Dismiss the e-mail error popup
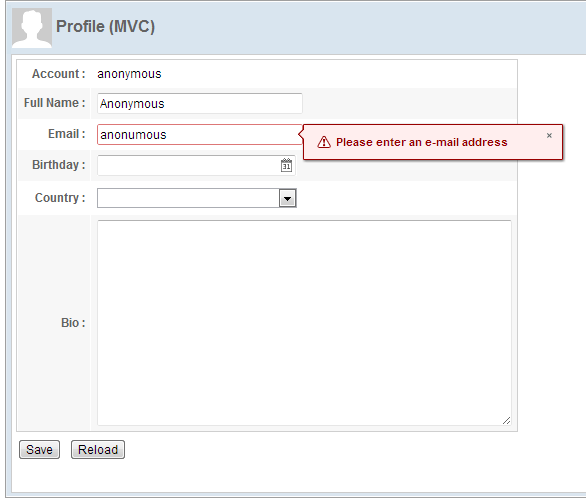The height and width of the screenshot is (498, 586). coord(549,135)
